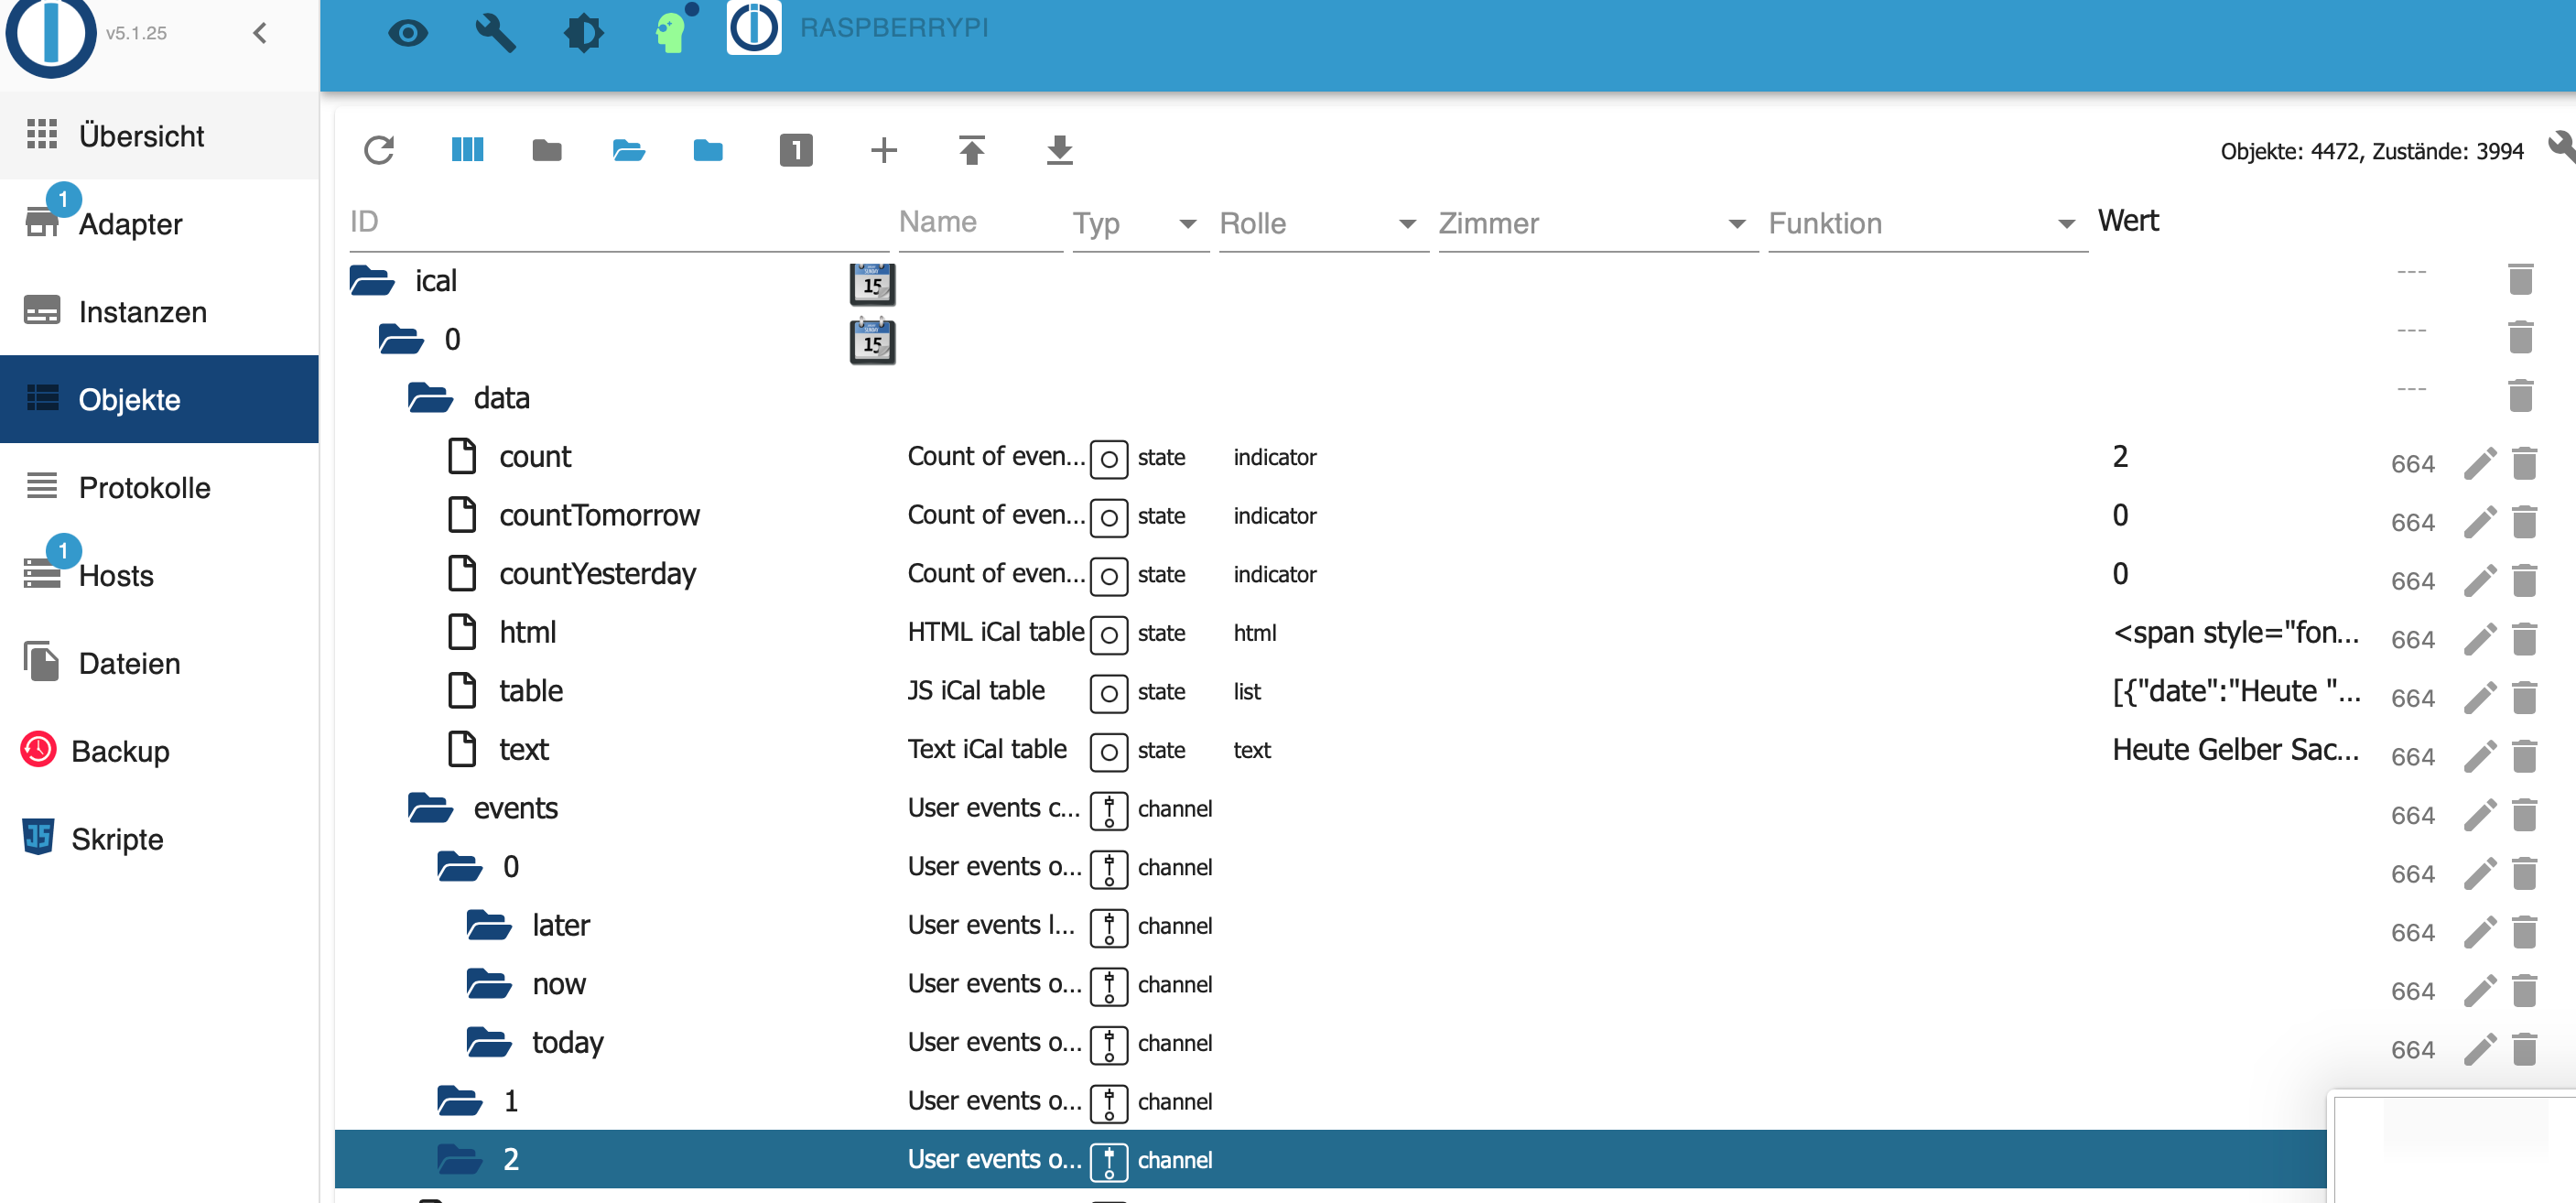This screenshot has height=1203, width=2576.
Task: Click the plus icon to add object
Action: (x=883, y=150)
